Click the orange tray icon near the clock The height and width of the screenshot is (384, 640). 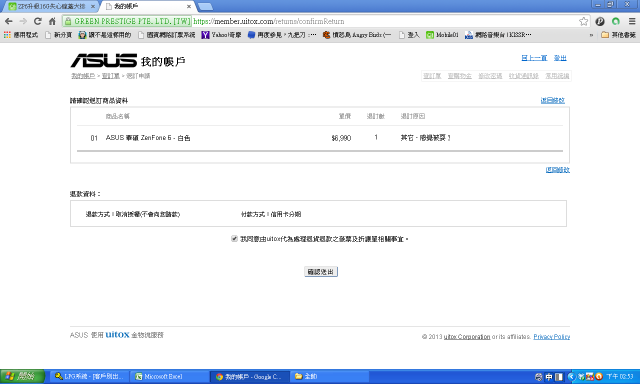click(x=599, y=376)
